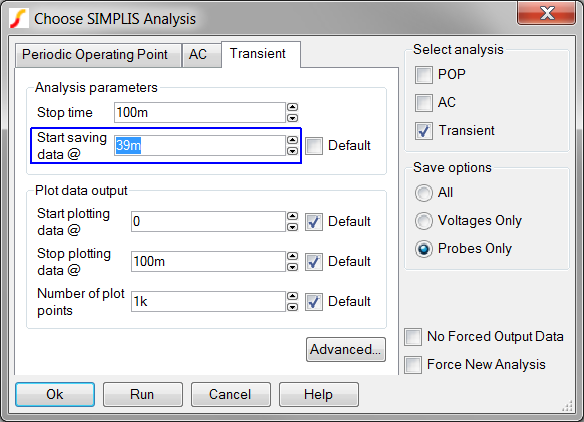Click the Stop plotting data field
Viewport: 584px width, 422px height.
208,261
